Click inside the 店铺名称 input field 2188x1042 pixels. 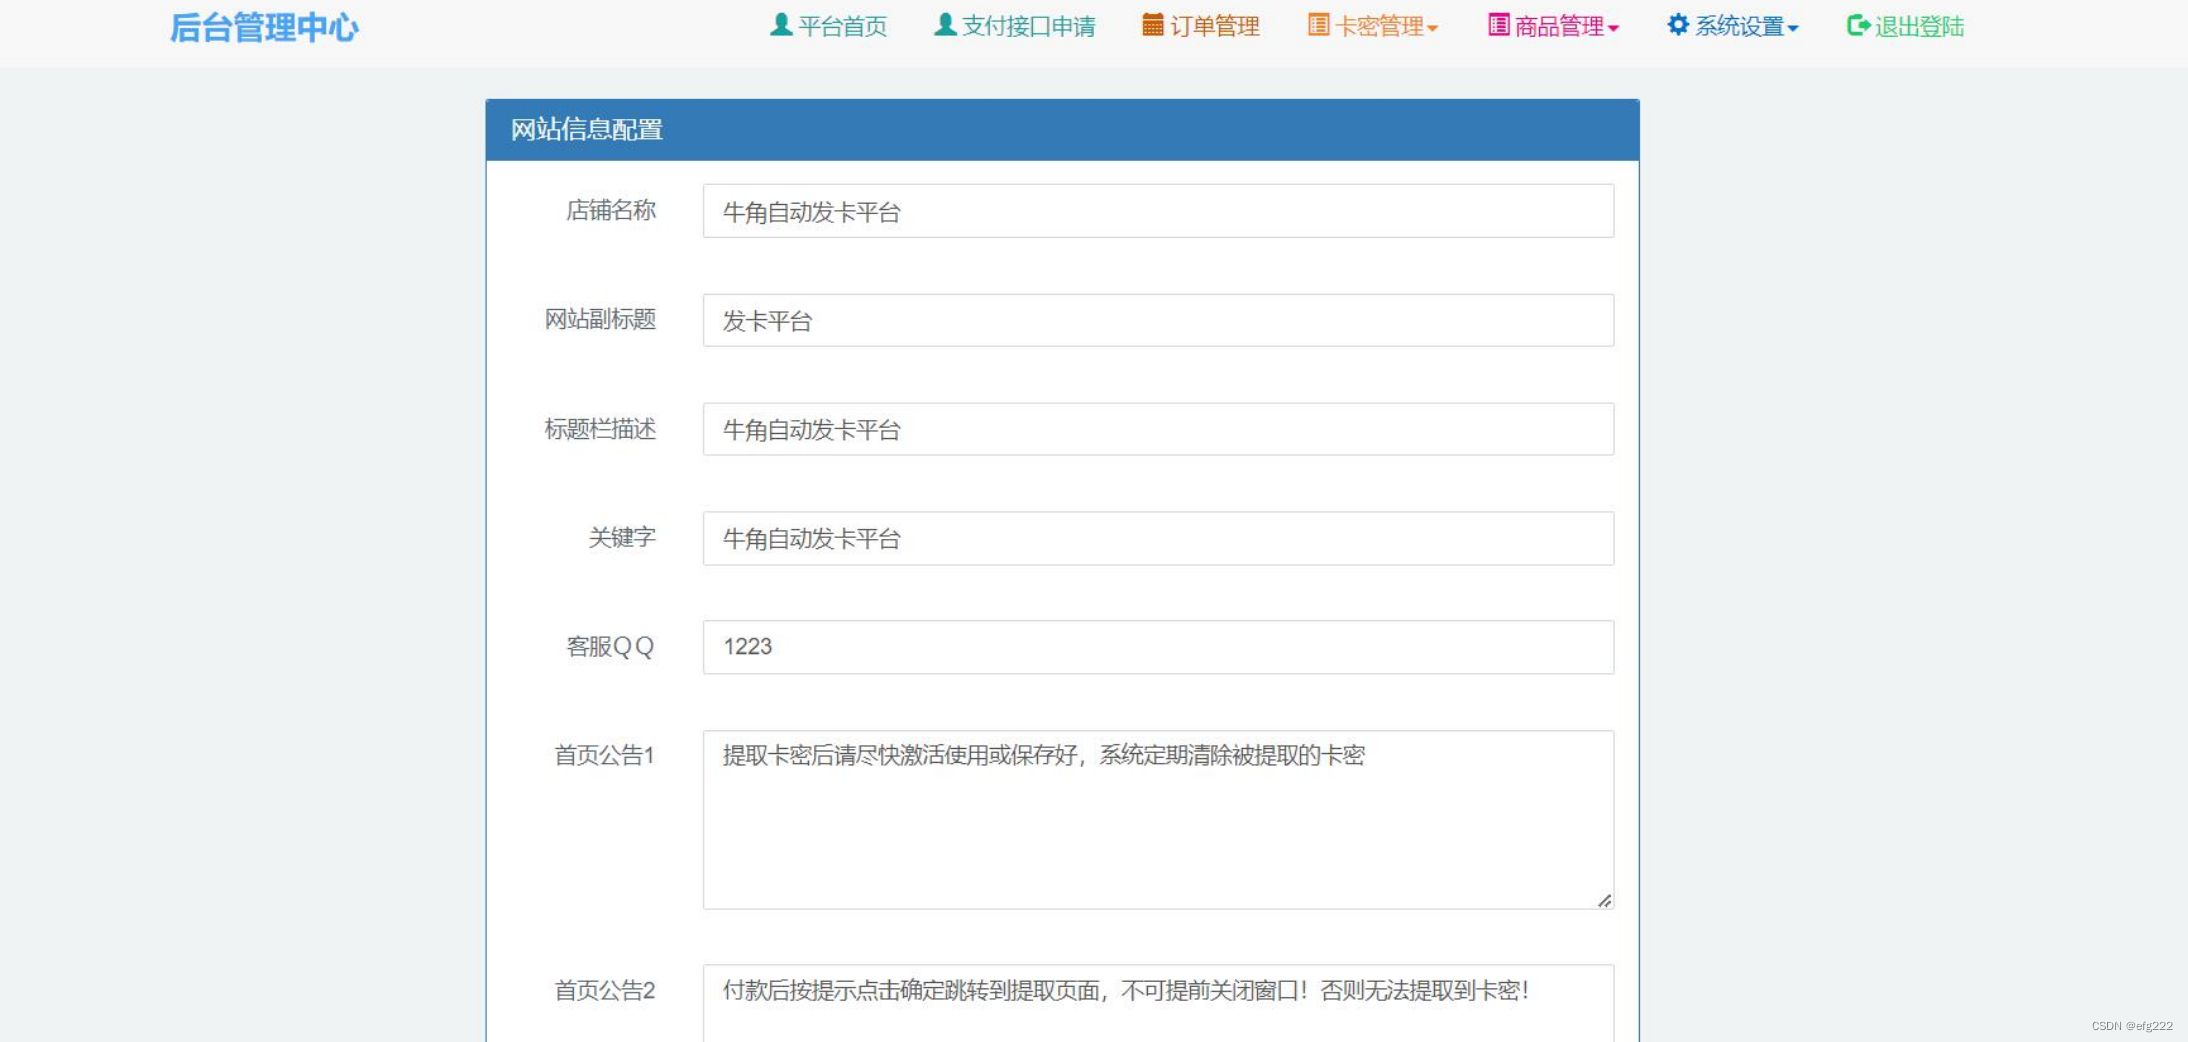pos(1157,212)
